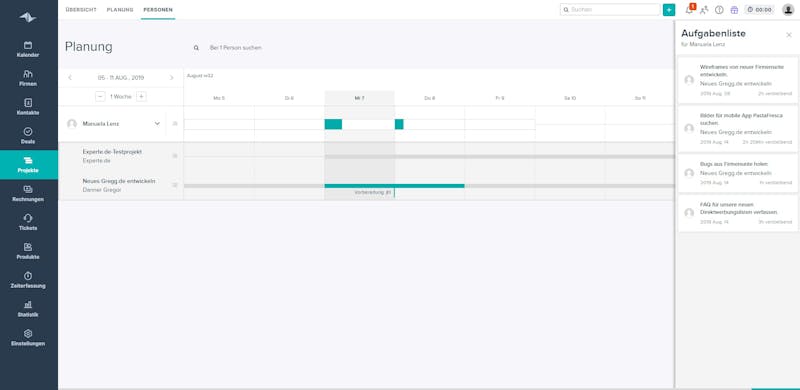This screenshot has height=390, width=800.
Task: Open the Firmen sidebar section
Action: (28, 78)
